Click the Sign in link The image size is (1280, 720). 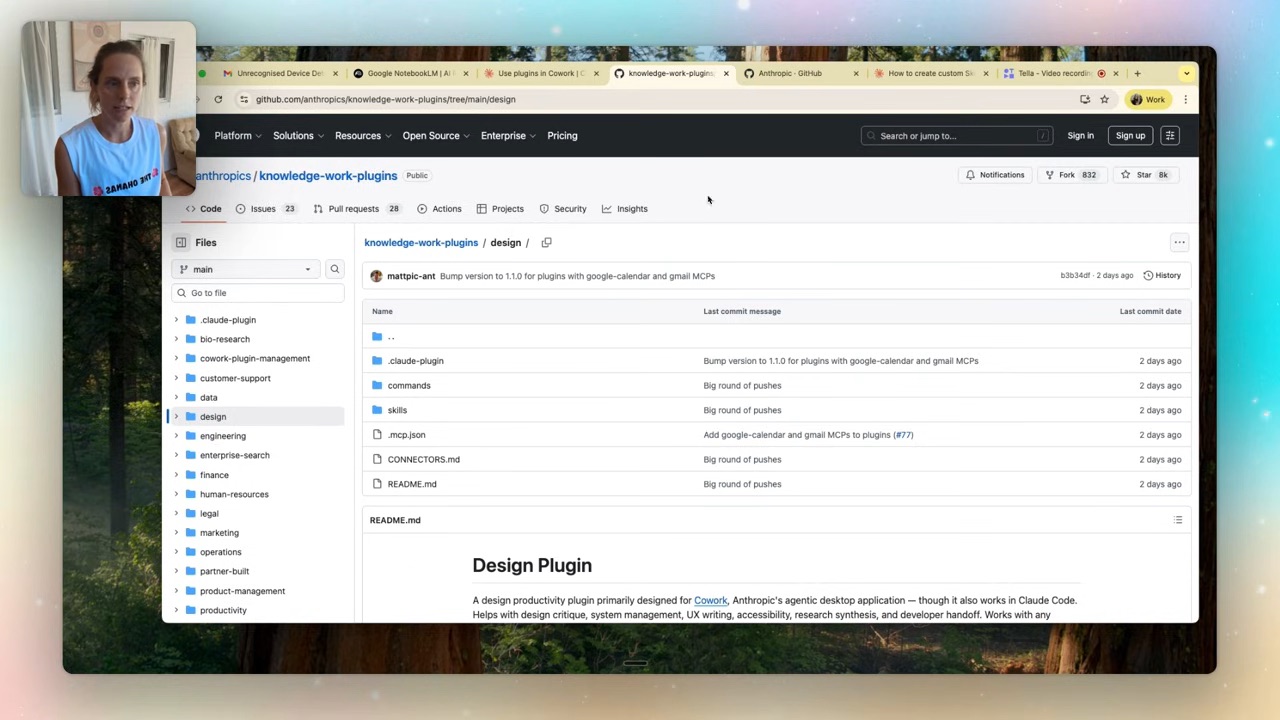click(x=1080, y=136)
